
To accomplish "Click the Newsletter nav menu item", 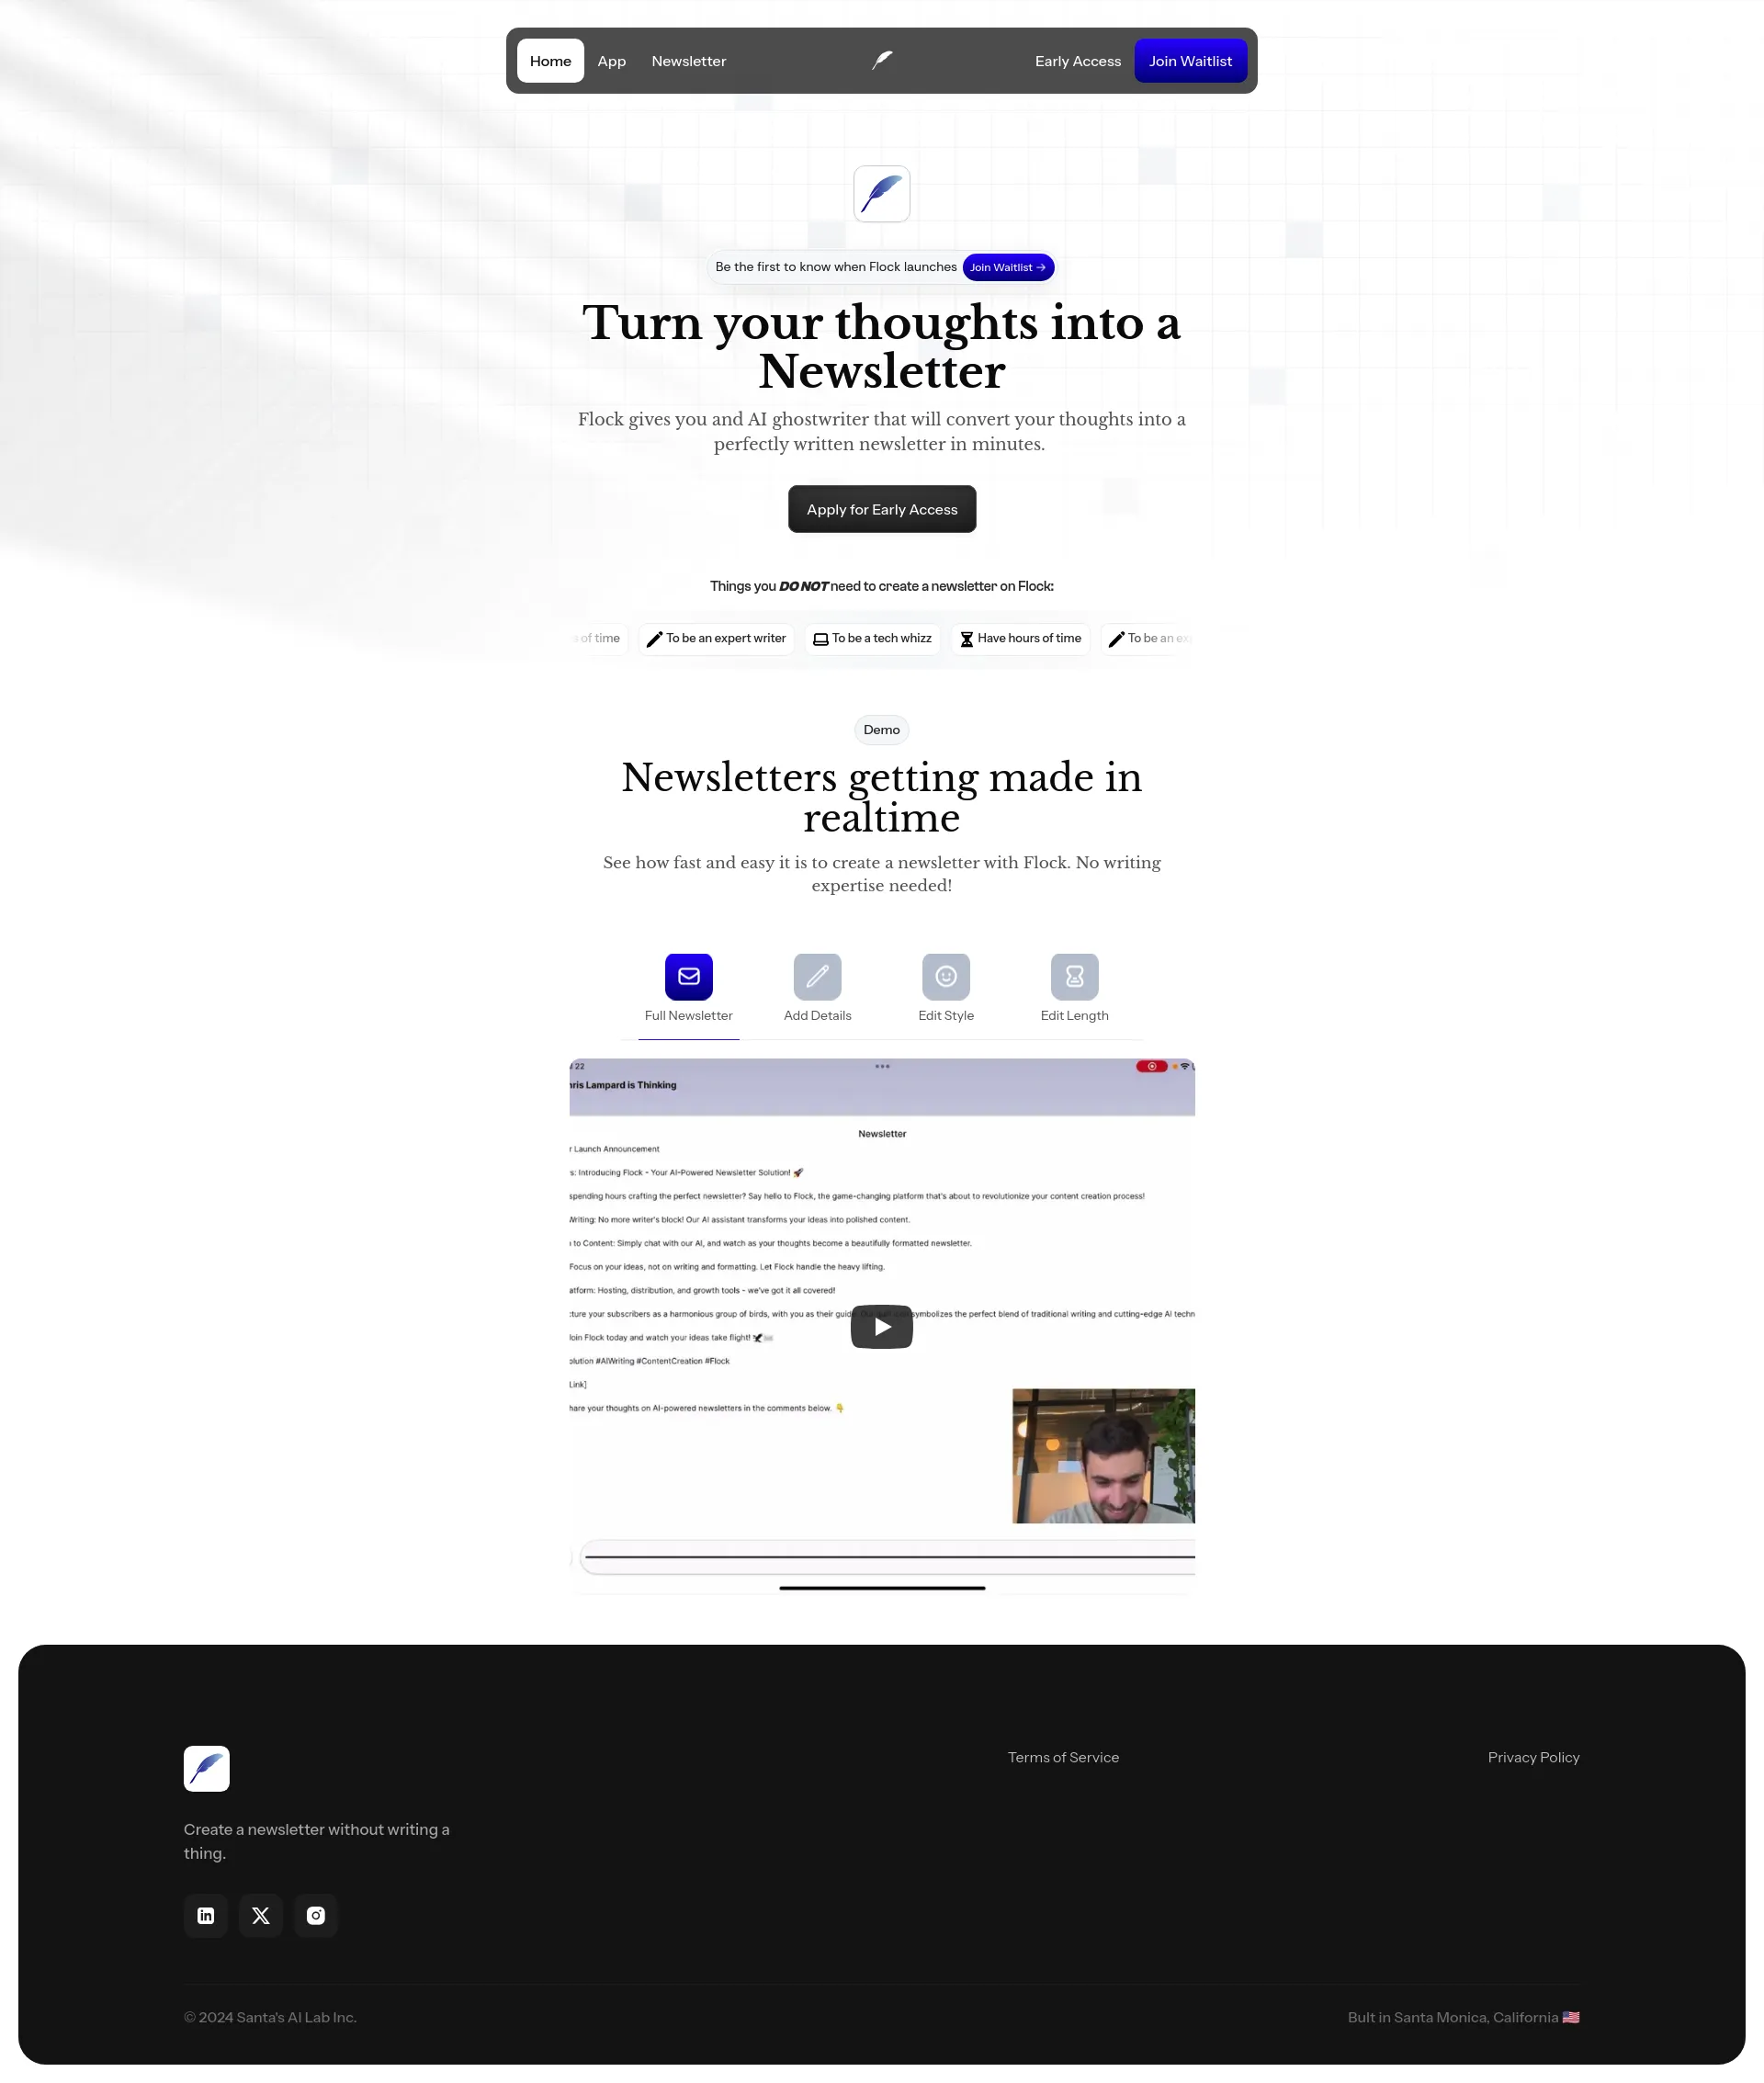I will point(688,60).
